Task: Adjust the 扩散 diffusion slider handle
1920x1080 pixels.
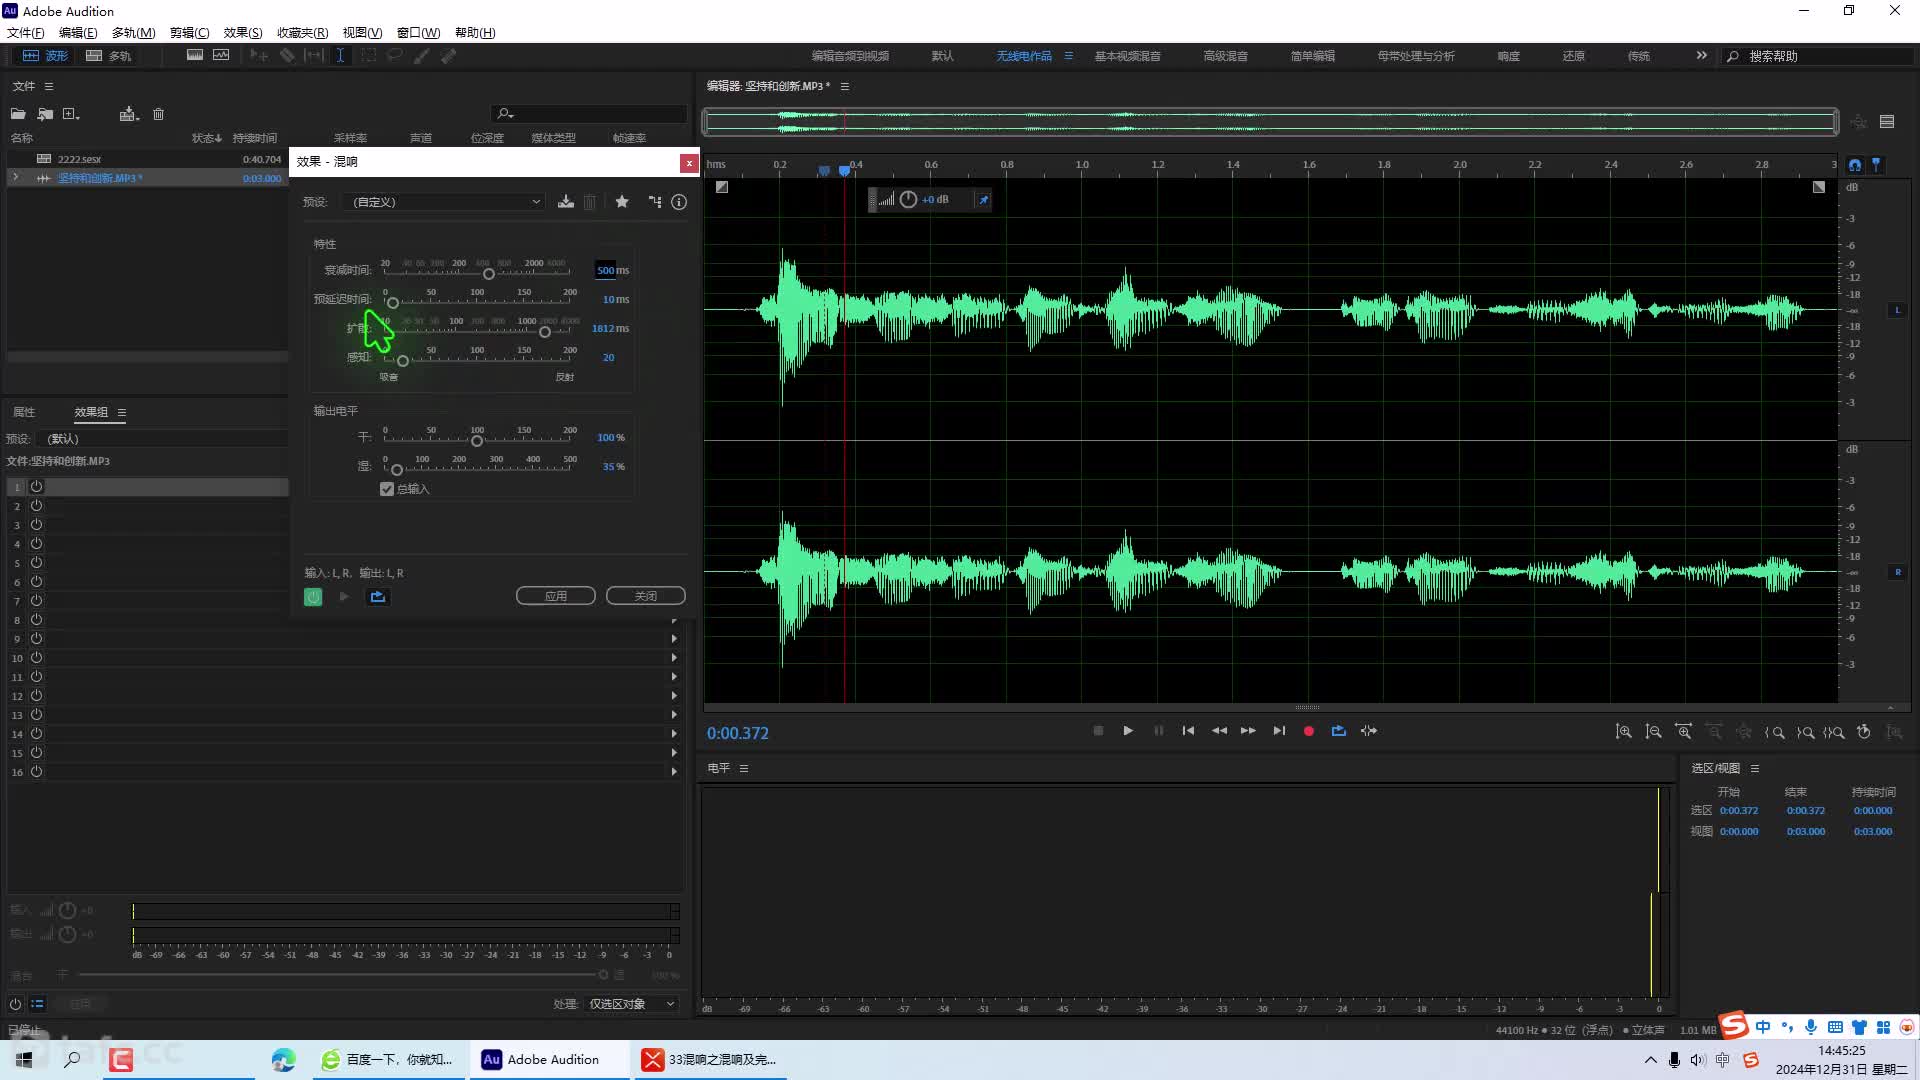Action: click(x=545, y=332)
